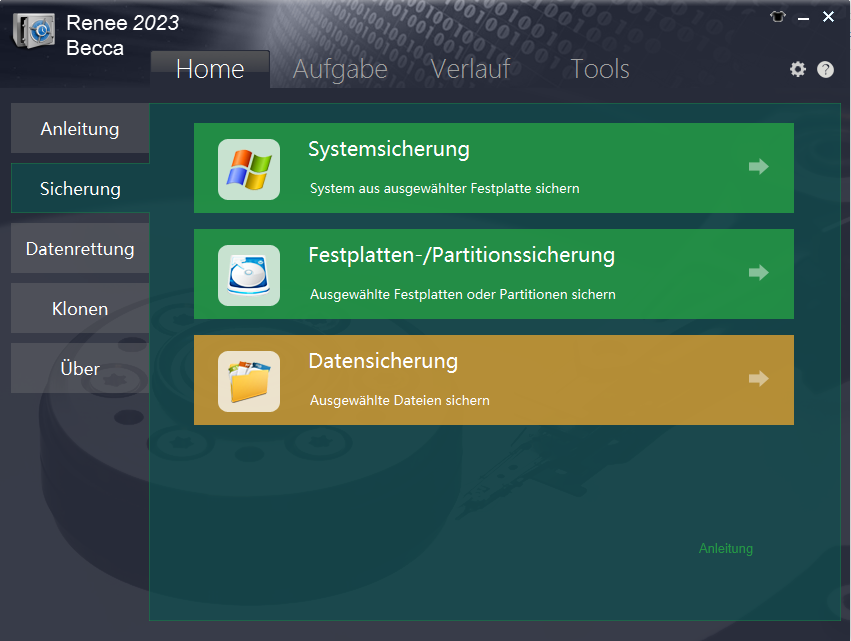The image size is (851, 641).
Task: Click the folder Datensicherung icon
Action: point(249,381)
